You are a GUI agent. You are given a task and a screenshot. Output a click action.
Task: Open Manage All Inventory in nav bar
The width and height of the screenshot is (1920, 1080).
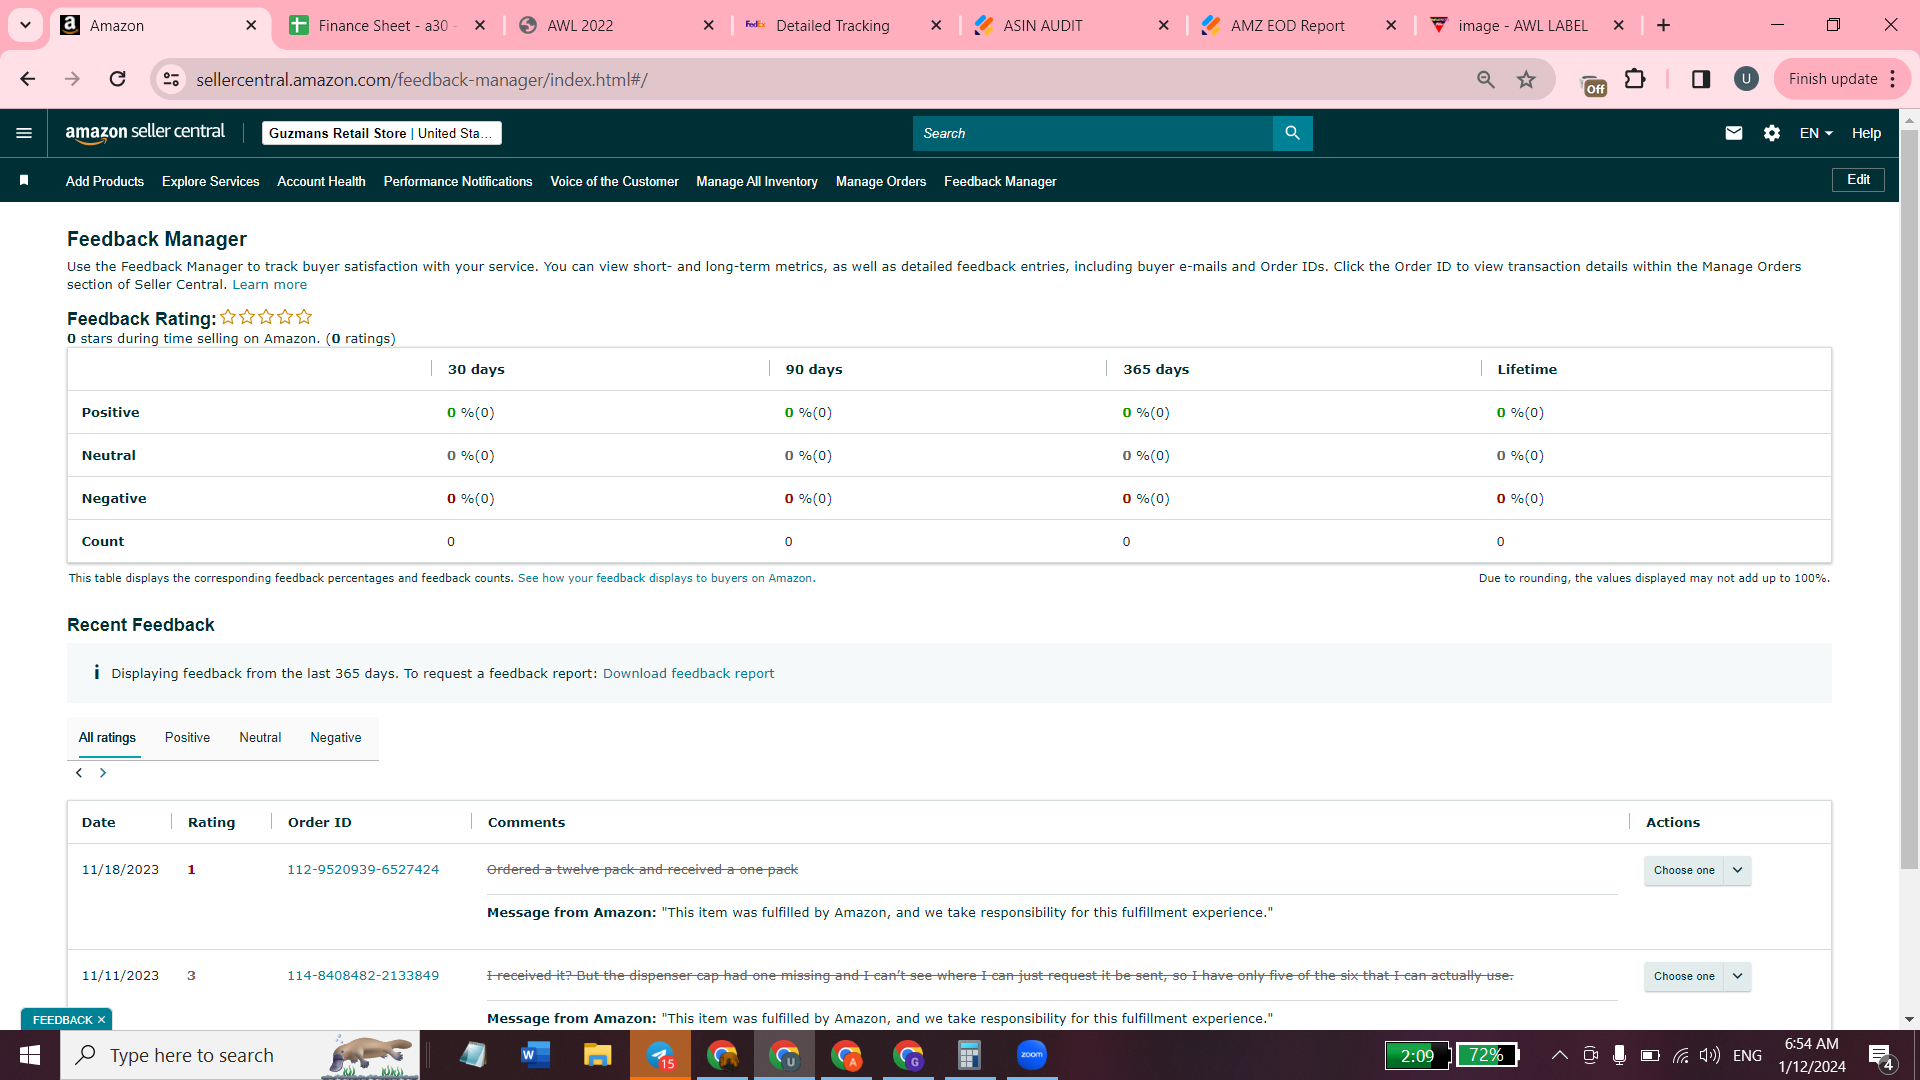757,181
